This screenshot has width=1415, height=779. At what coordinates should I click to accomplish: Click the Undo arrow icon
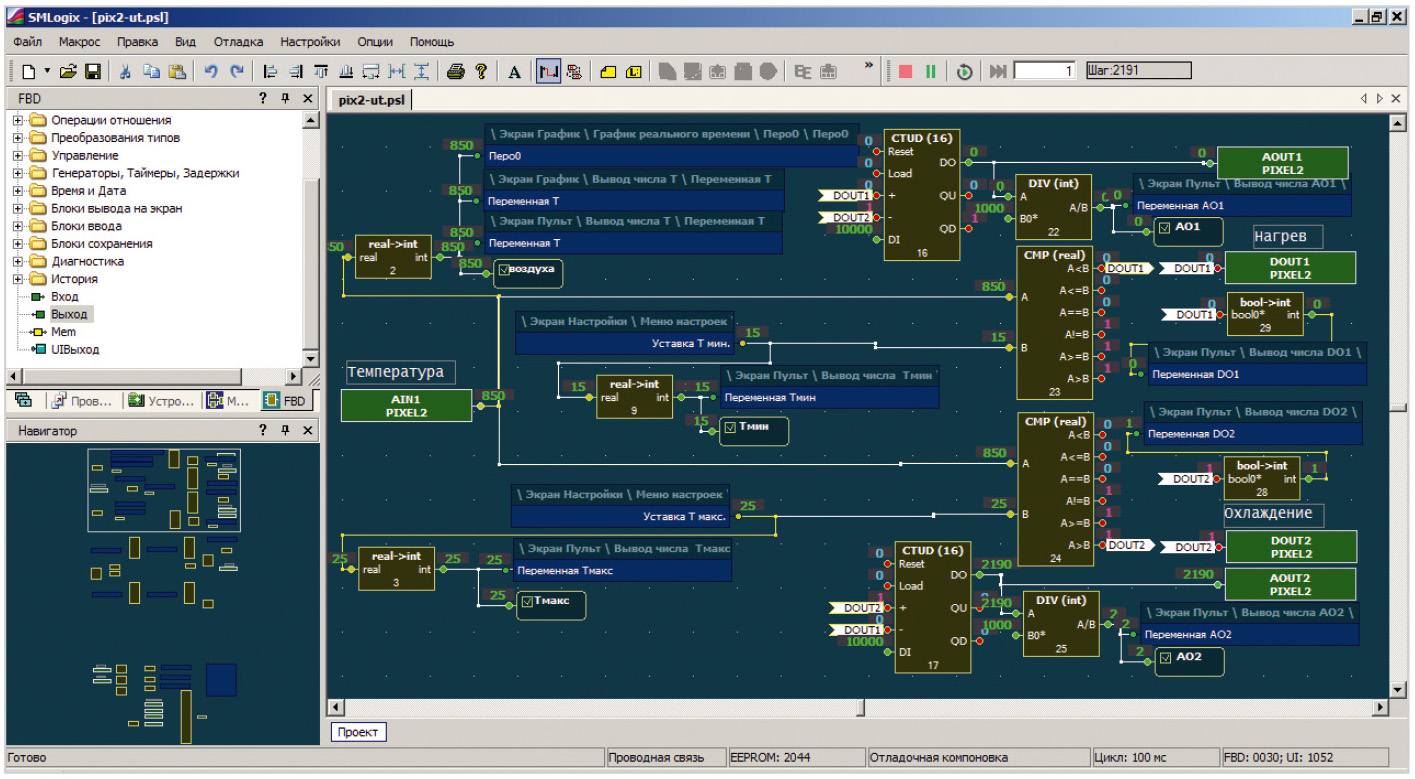(211, 71)
